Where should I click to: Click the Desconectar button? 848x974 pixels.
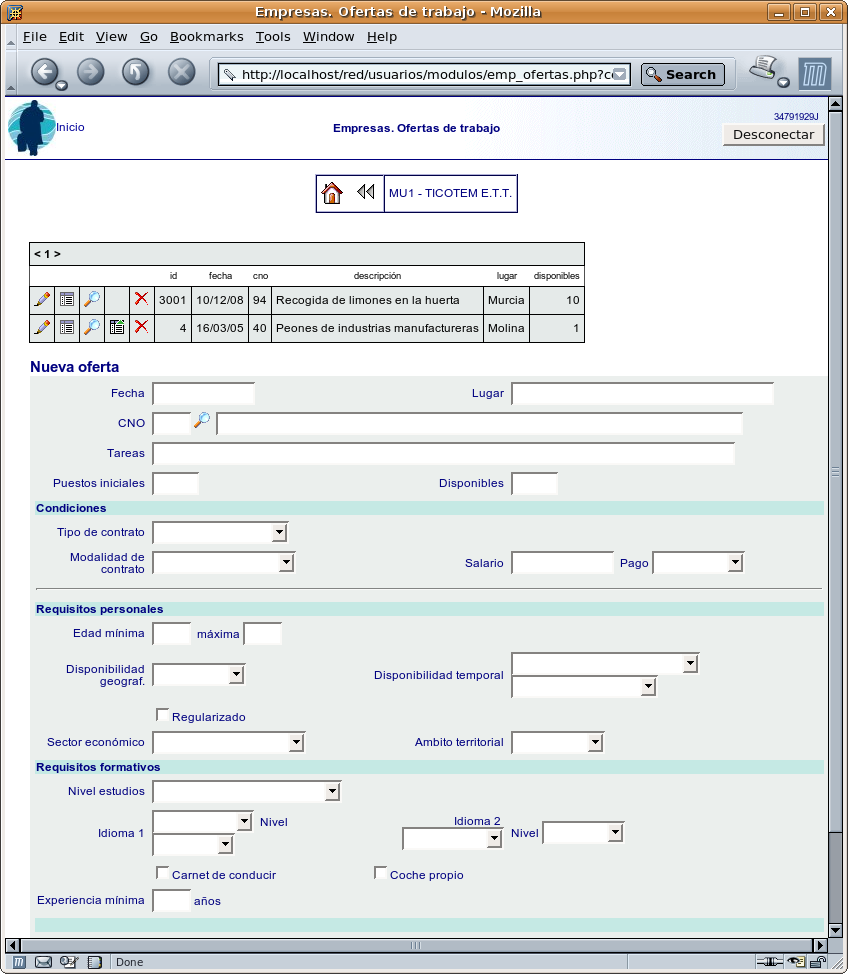coord(773,135)
